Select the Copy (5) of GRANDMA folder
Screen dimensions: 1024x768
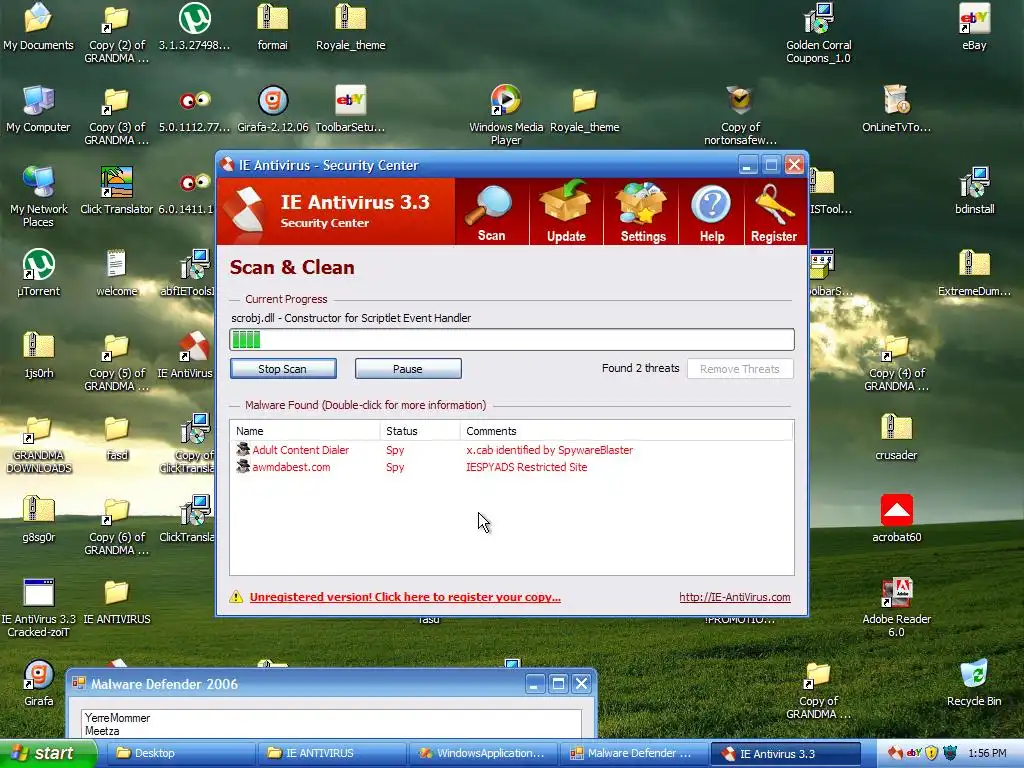pyautogui.click(x=116, y=362)
